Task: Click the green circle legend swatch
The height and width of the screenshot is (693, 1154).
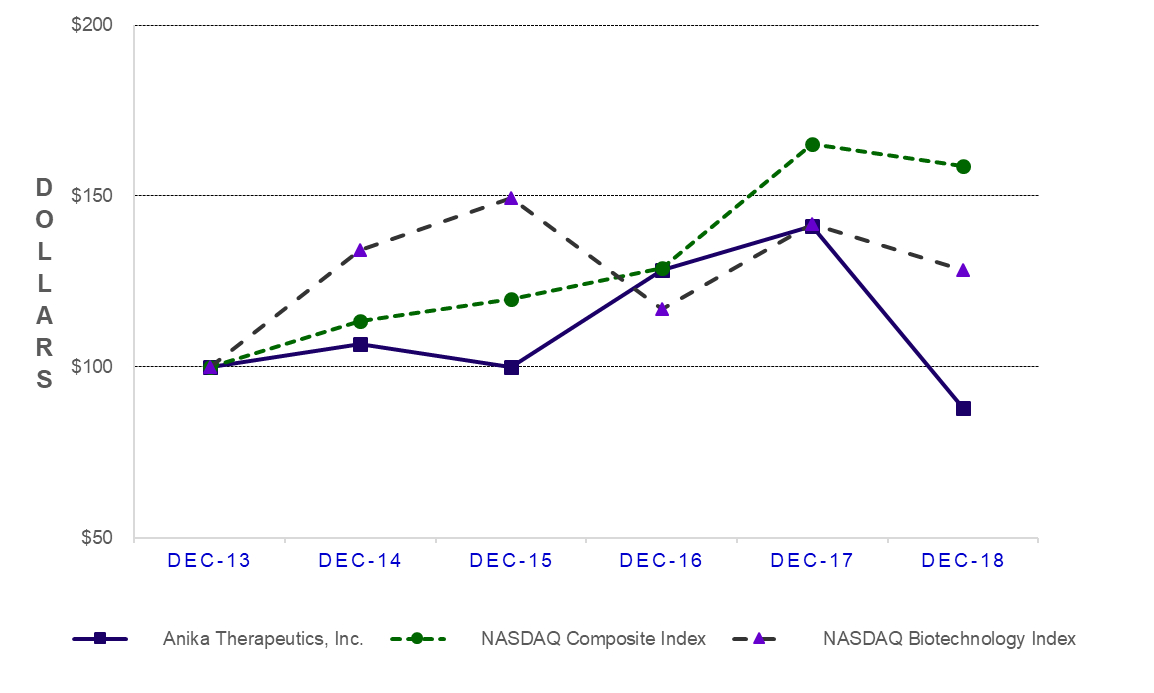Action: tap(418, 639)
